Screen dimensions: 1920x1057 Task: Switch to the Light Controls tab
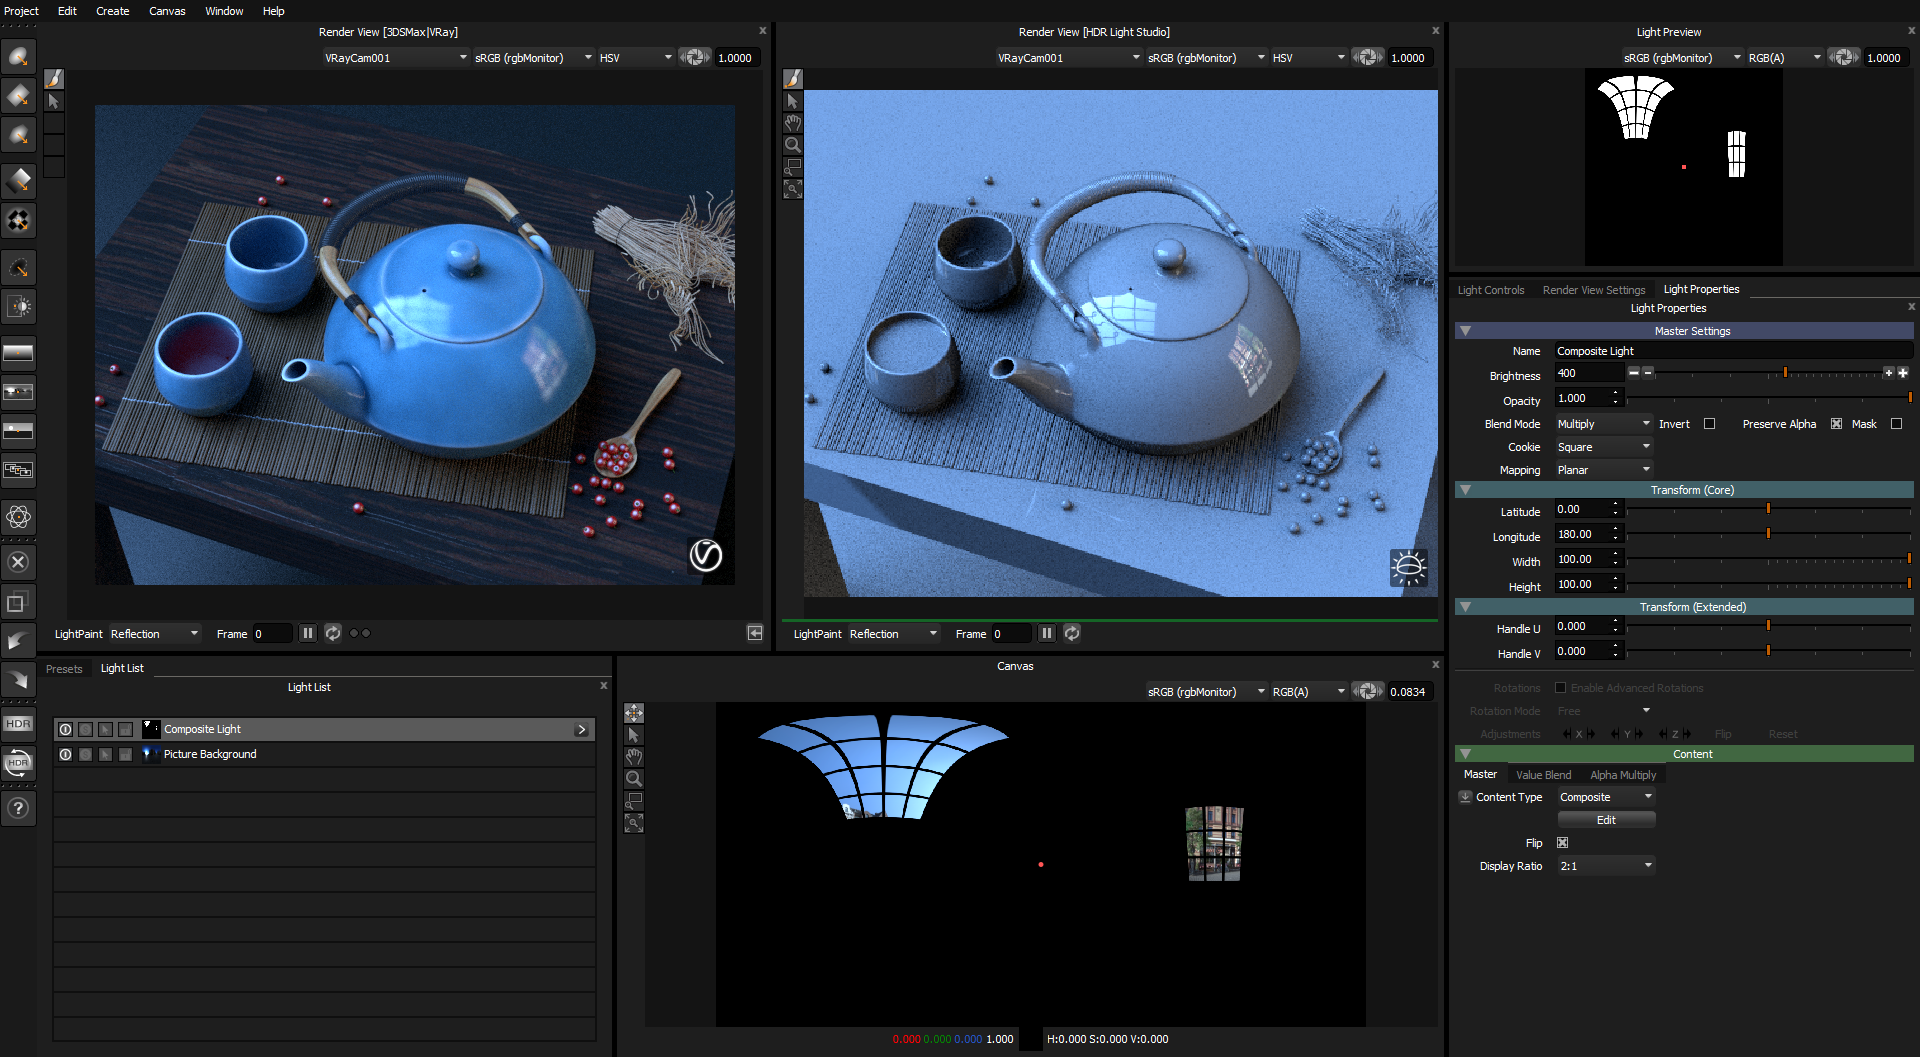(1491, 290)
